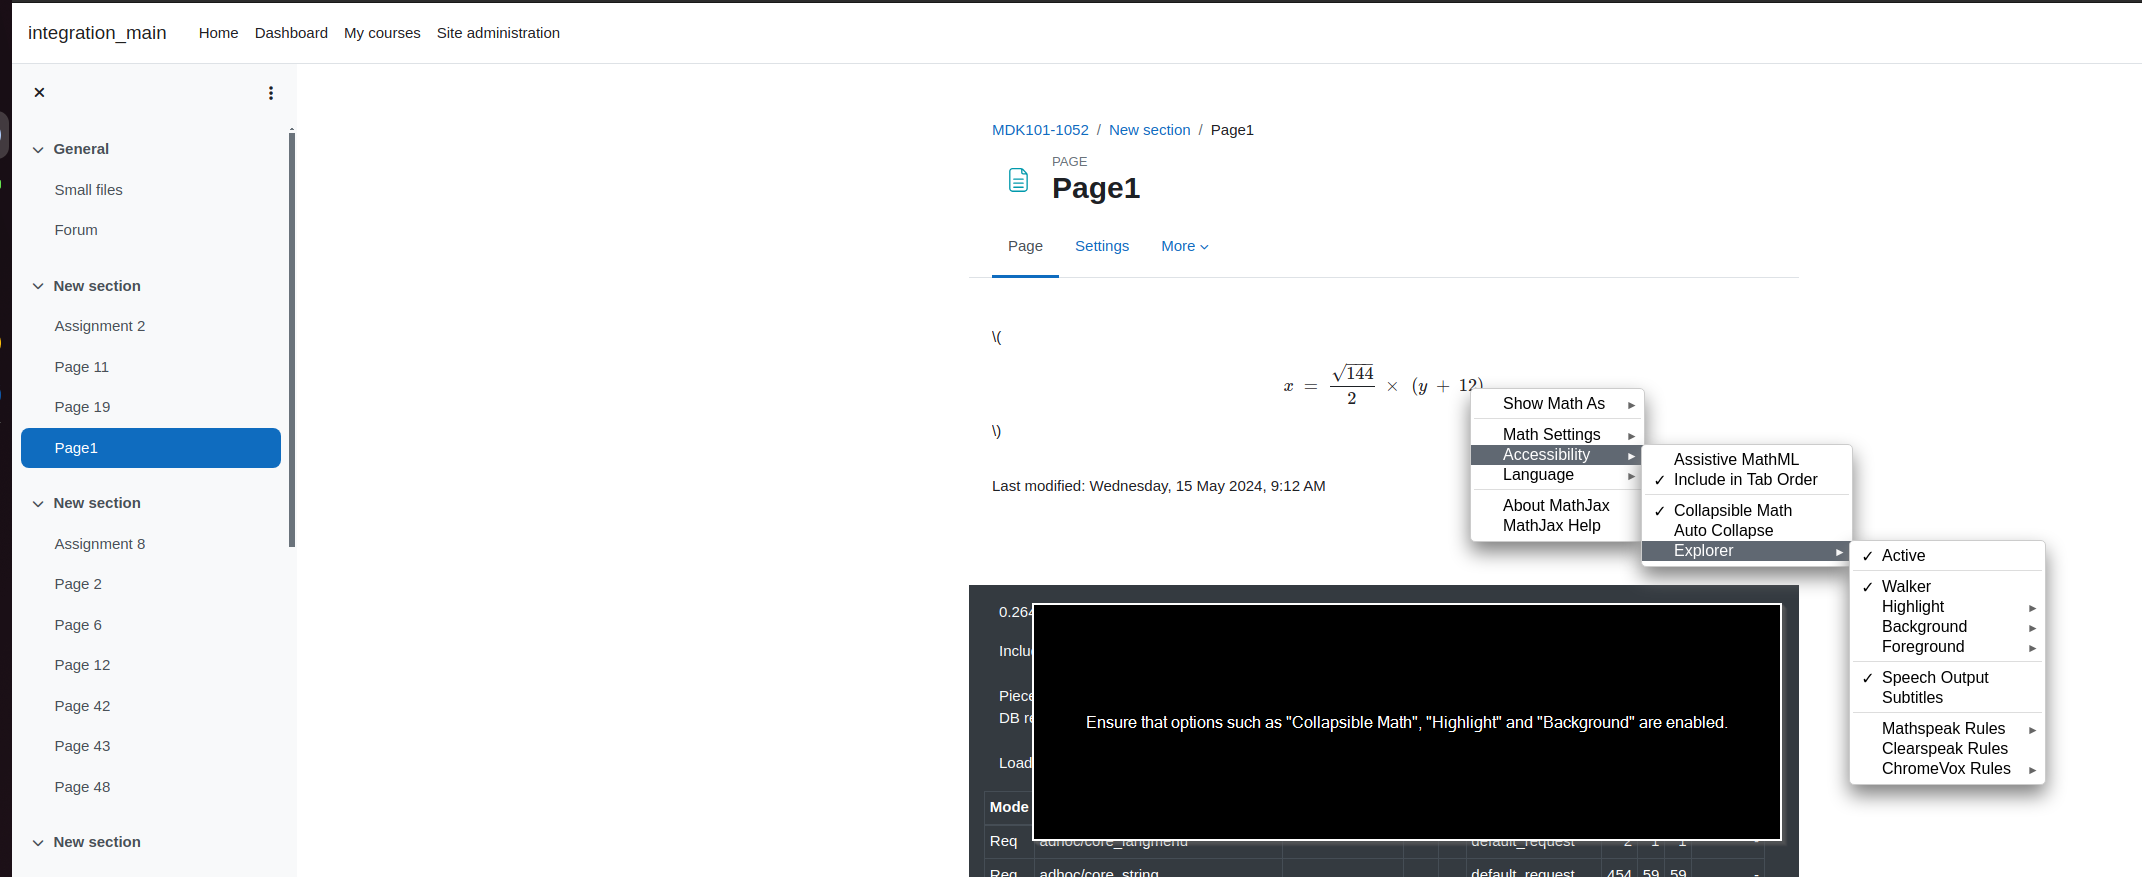This screenshot has height=877, width=2142.
Task: Enable Assistive MathML option
Action: (1747, 459)
